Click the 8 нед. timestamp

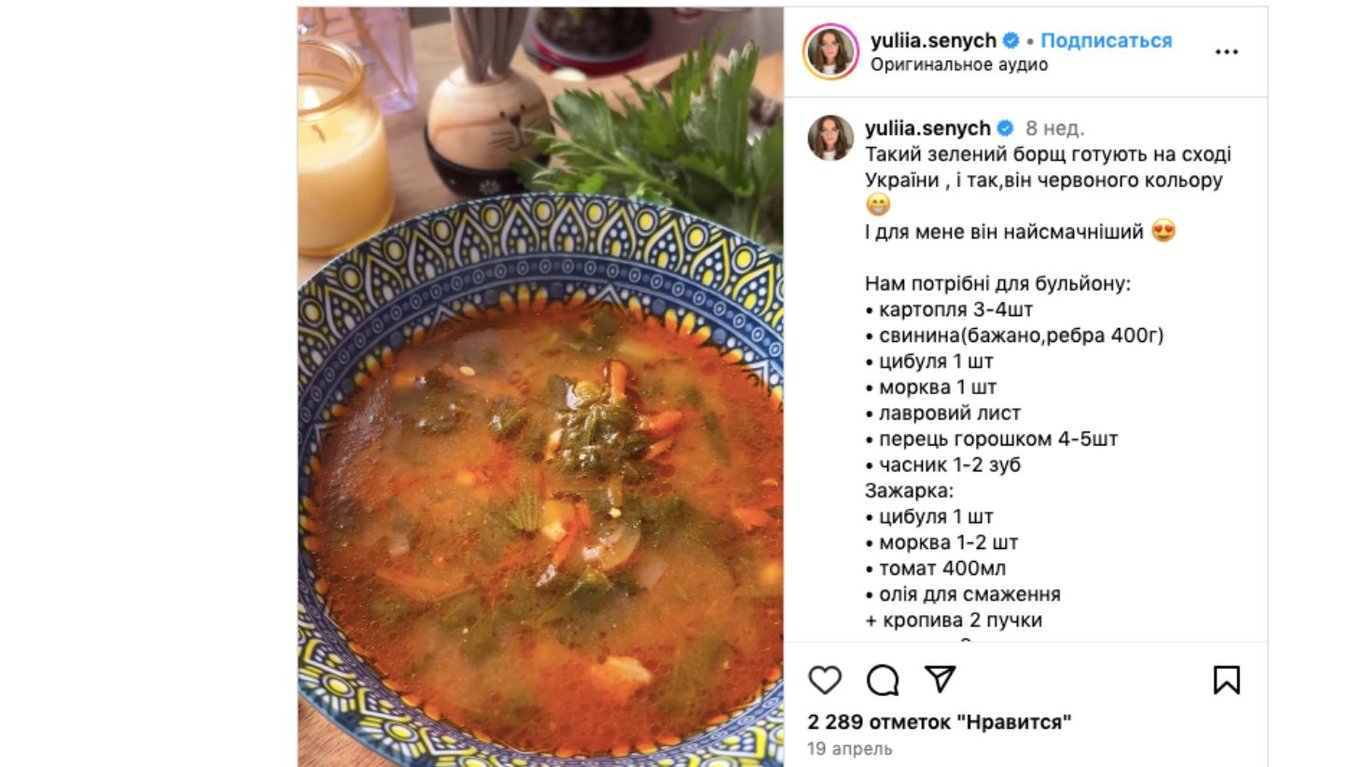(1055, 128)
